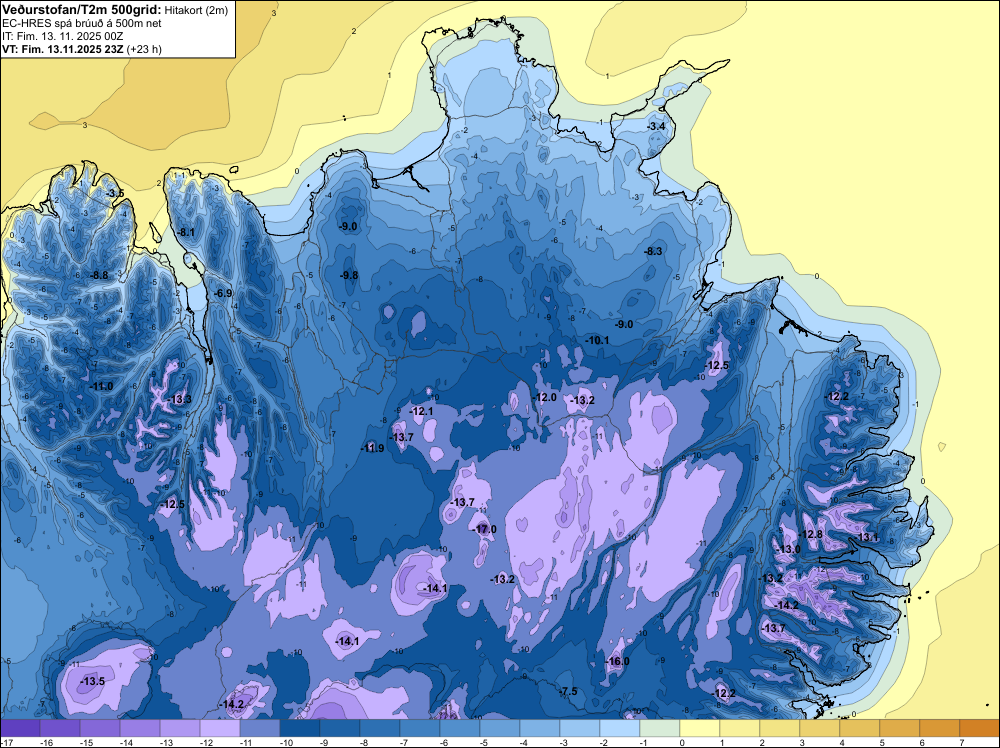This screenshot has height=748, width=1000.
Task: Select the -8.8 temperature reading
Action: pyautogui.click(x=99, y=275)
